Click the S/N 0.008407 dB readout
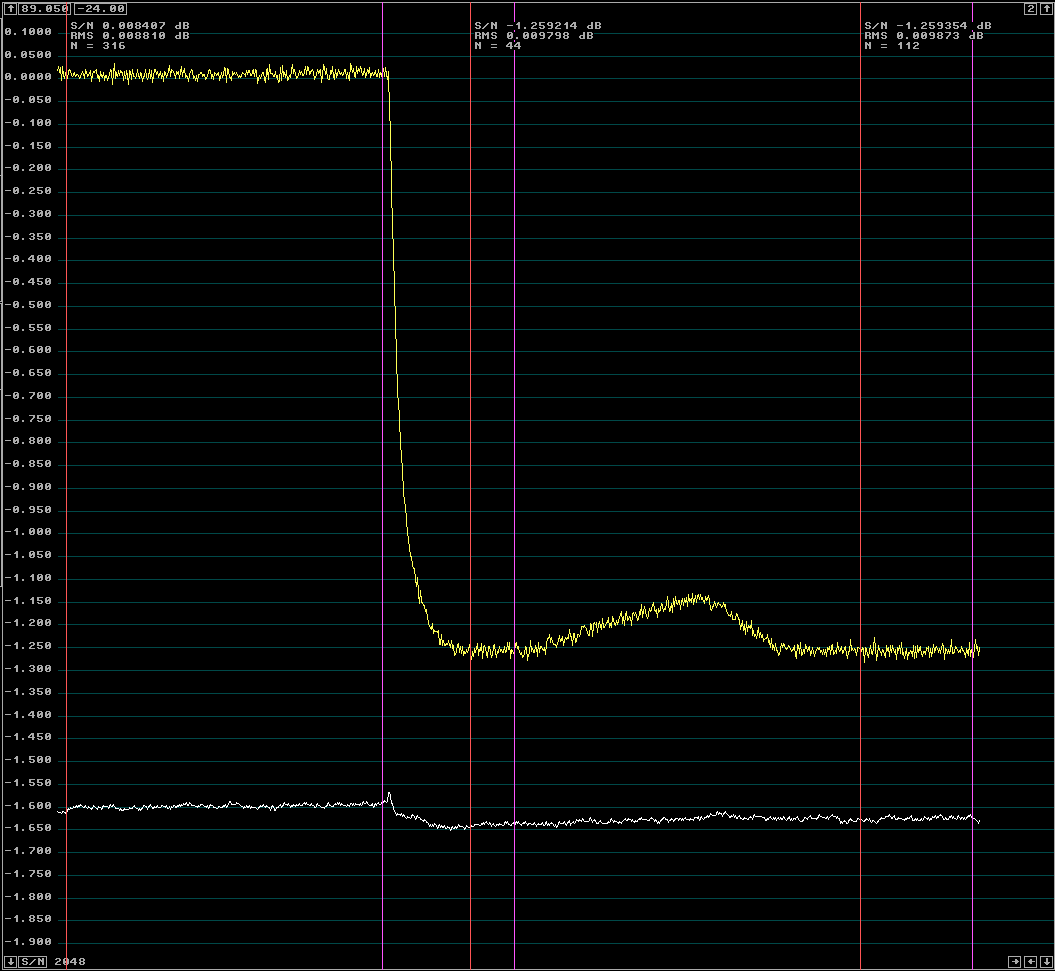Image resolution: width=1055 pixels, height=971 pixels. coord(130,26)
